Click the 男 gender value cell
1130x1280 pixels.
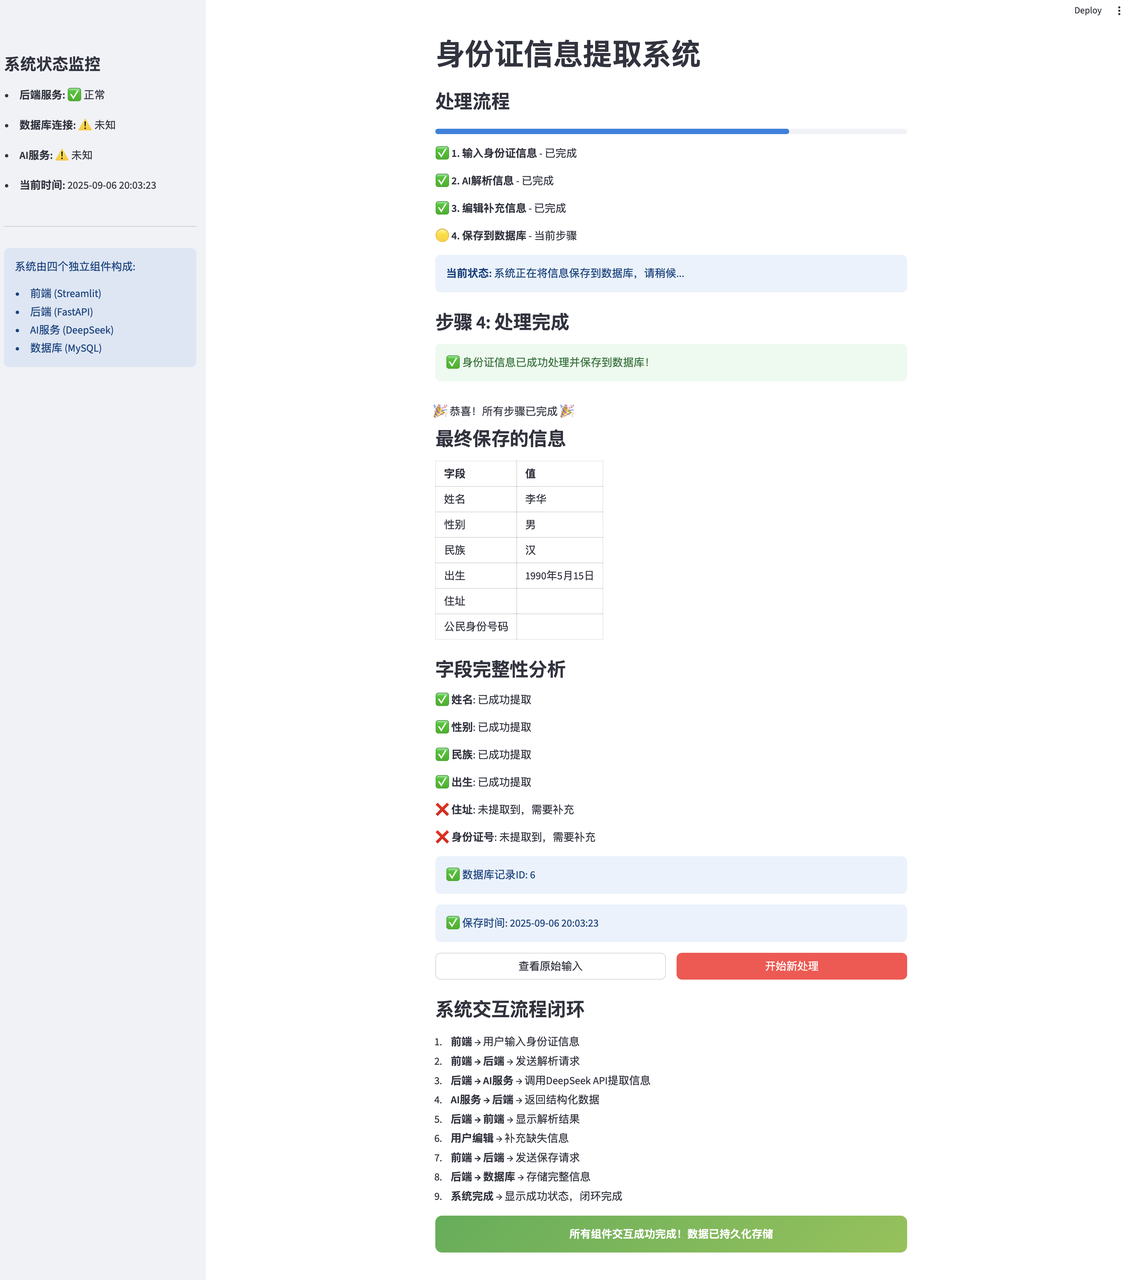(x=560, y=525)
